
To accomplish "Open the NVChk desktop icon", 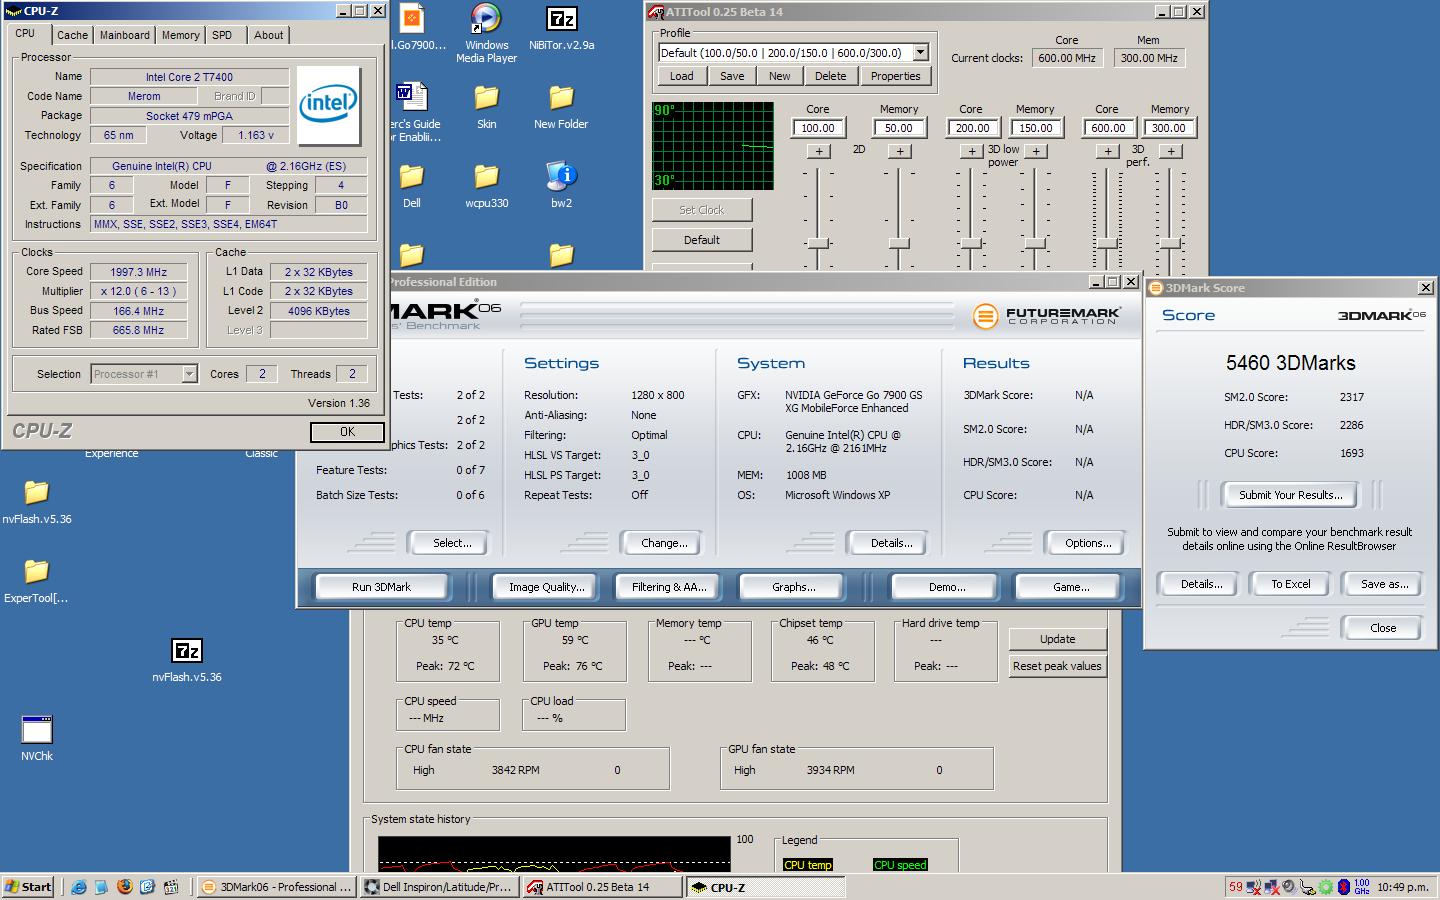I will [37, 731].
